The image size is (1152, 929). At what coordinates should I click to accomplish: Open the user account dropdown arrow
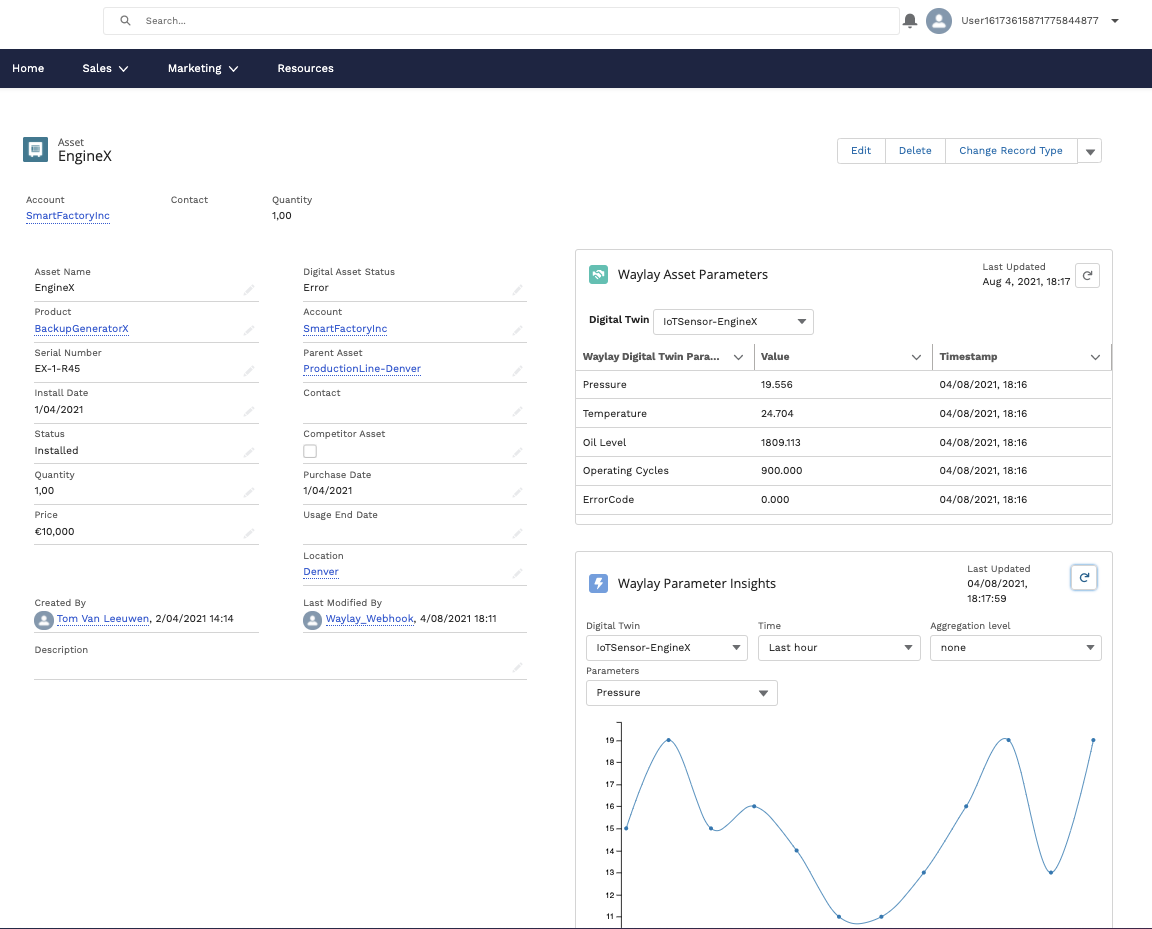tap(1115, 21)
